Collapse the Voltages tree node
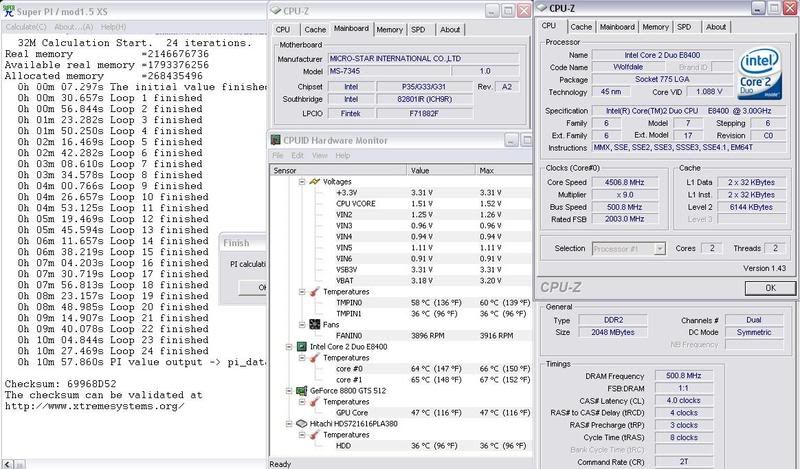 [302, 181]
